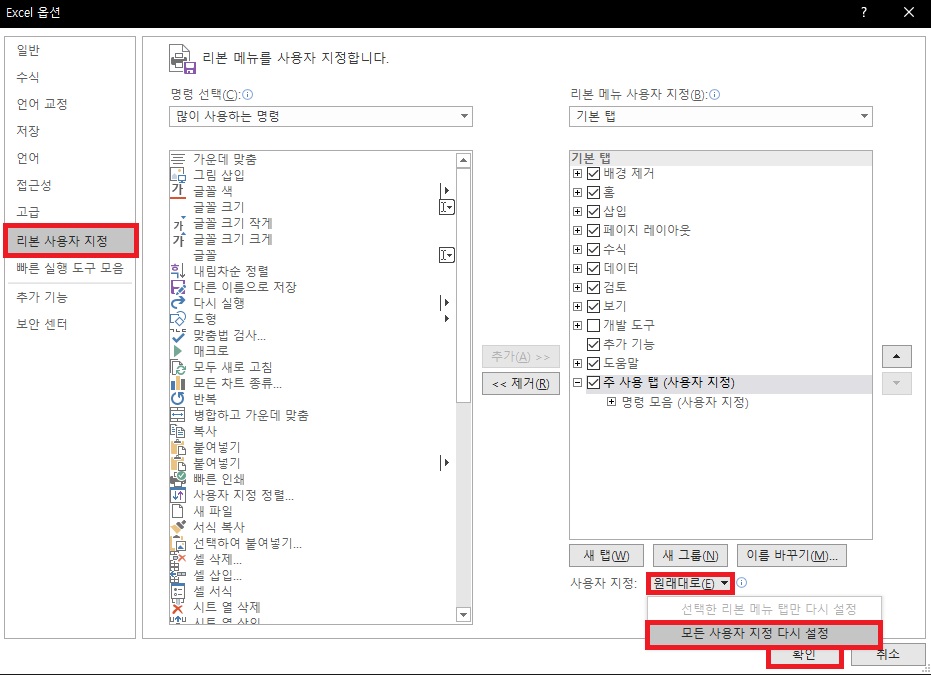Click the 이름 바꾸기 button

click(792, 556)
